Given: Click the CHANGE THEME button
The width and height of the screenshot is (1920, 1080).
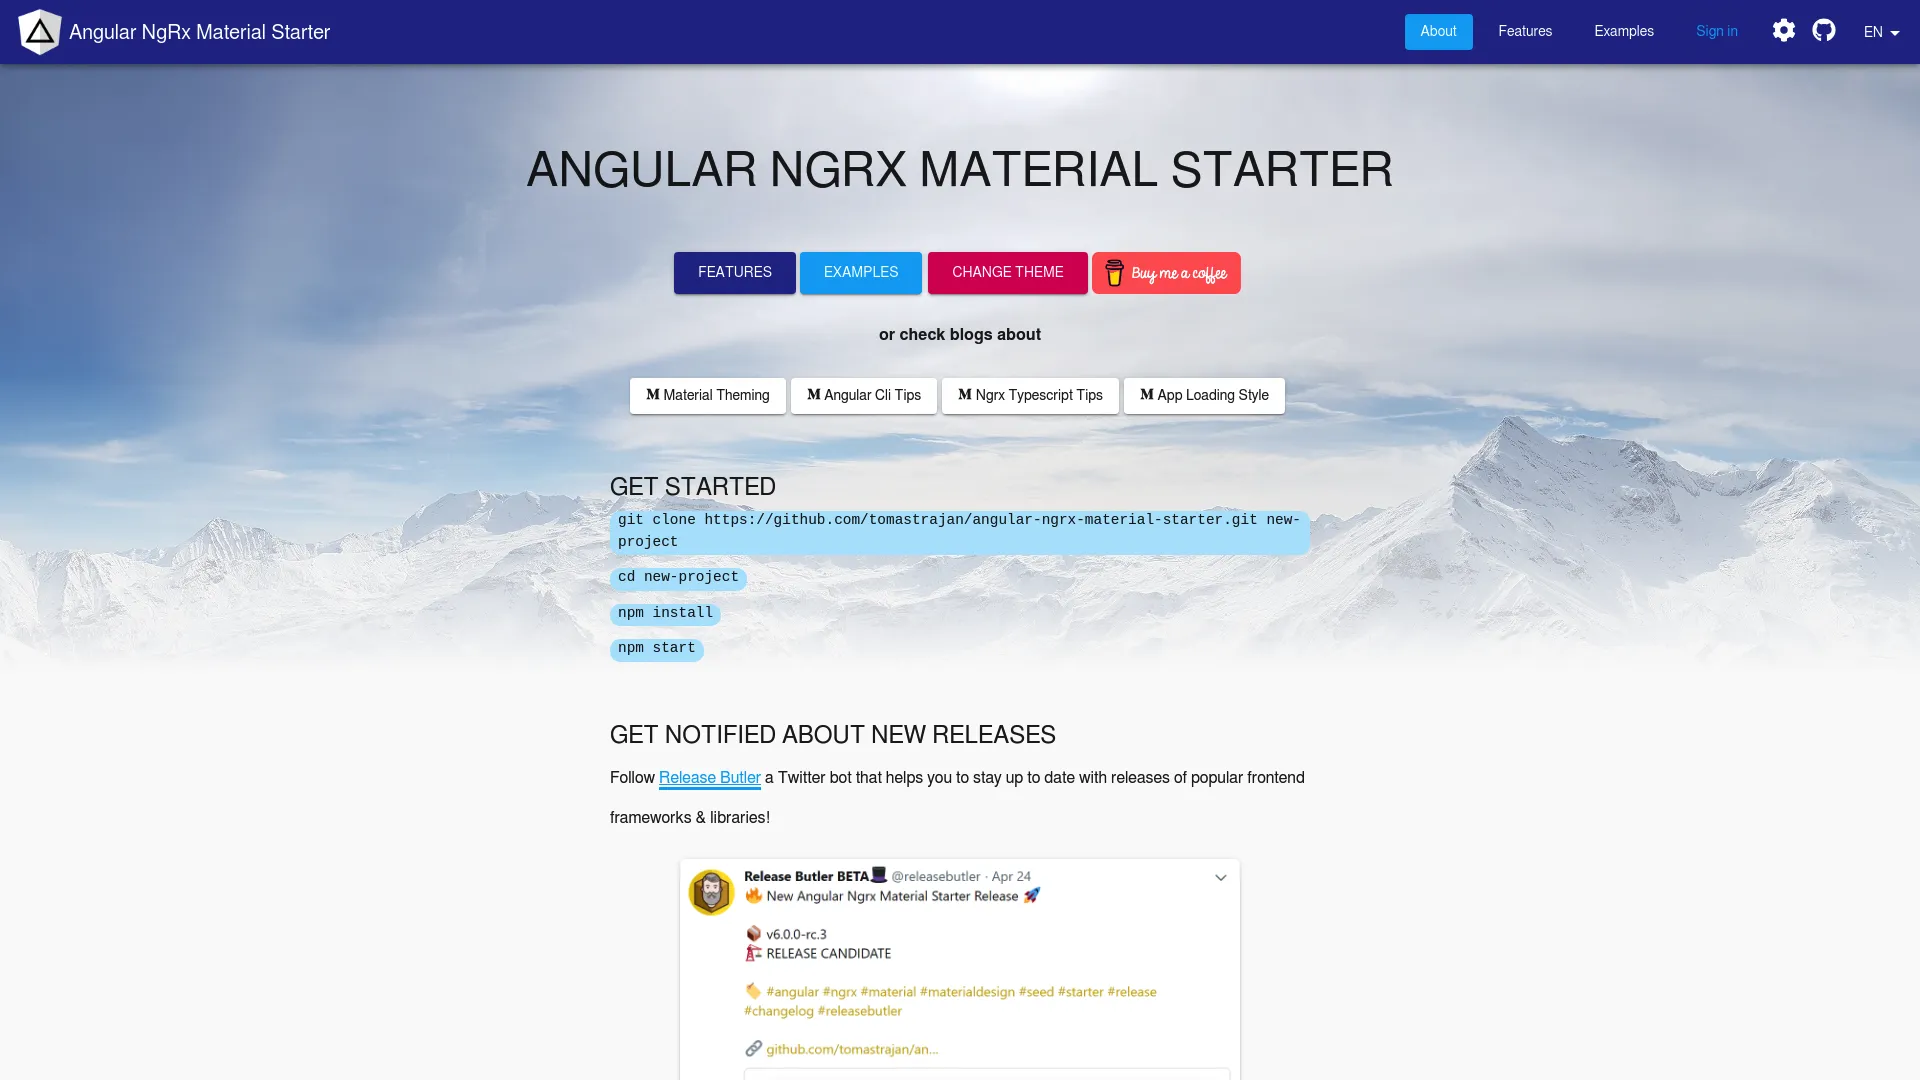Looking at the screenshot, I should (1007, 273).
